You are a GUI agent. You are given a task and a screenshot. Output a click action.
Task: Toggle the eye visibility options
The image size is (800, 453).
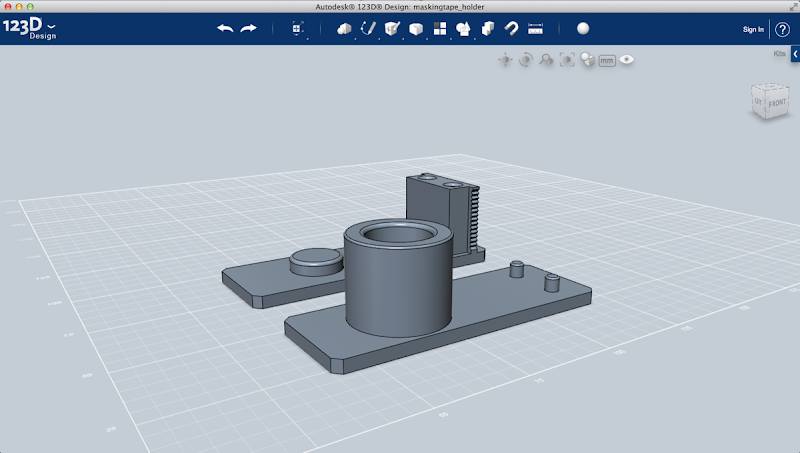coord(627,60)
